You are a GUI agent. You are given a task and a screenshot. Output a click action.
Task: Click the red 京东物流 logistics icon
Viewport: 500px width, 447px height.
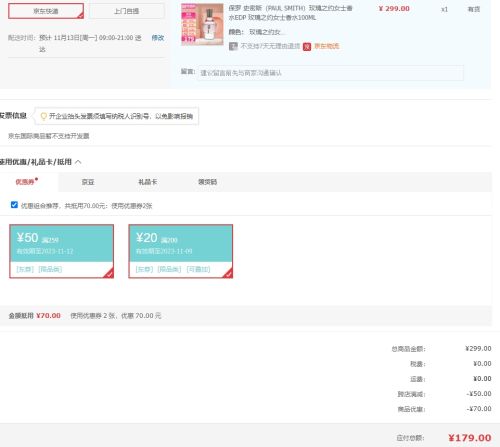(307, 46)
